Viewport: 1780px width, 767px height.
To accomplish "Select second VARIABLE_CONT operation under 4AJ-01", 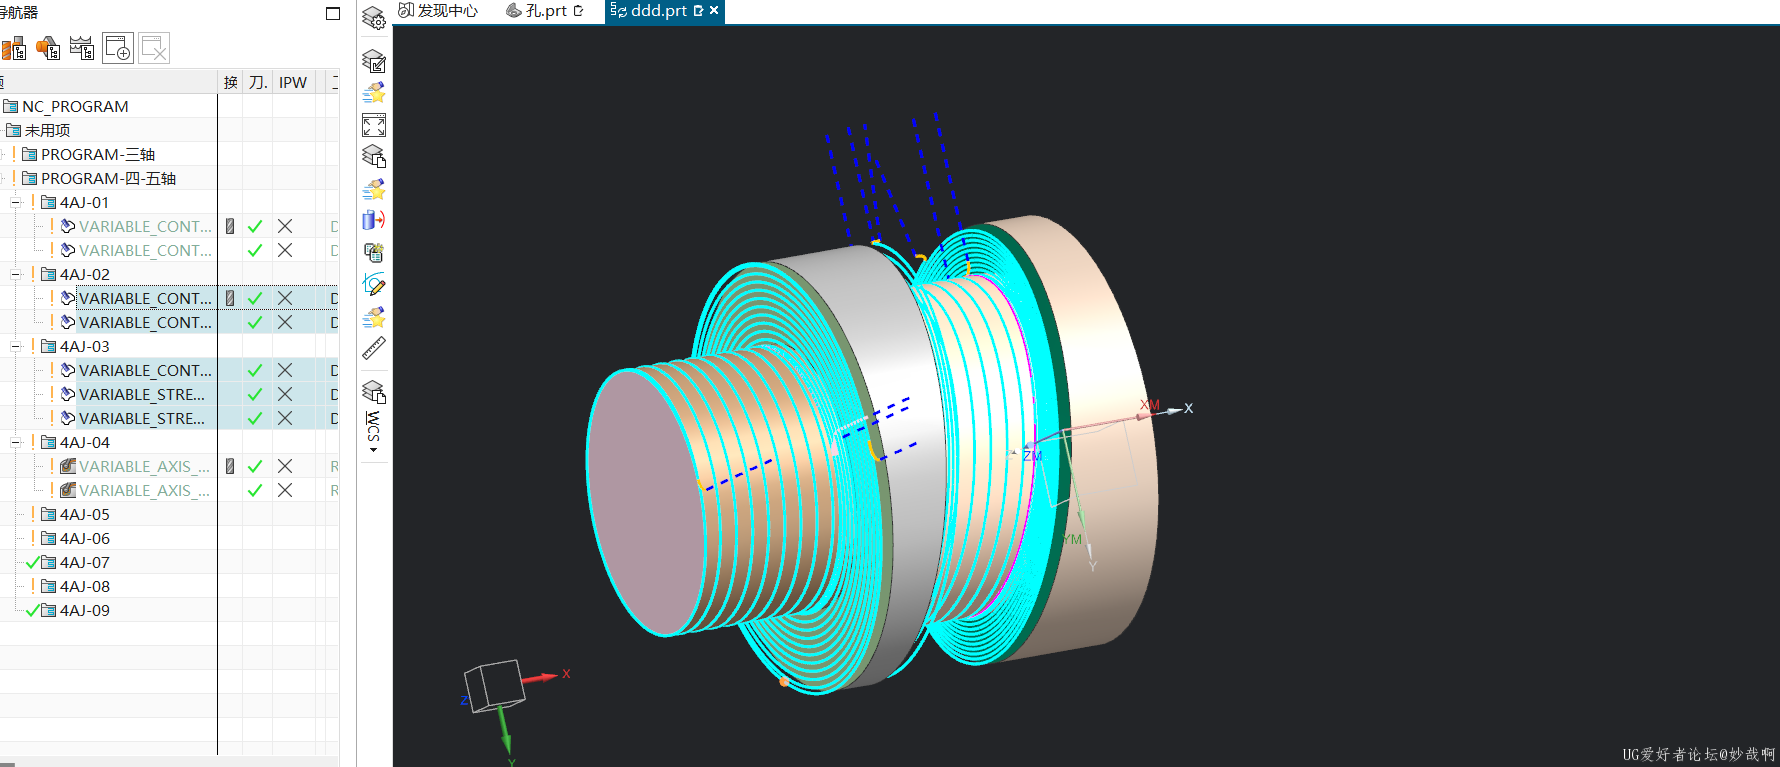I will tap(145, 250).
